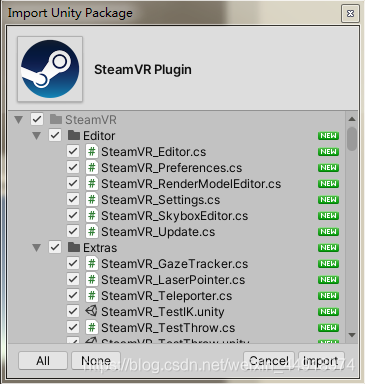Click the C# script icon beside SteamVR_TestThrow.cs
This screenshot has width=365, height=384.
(92, 327)
